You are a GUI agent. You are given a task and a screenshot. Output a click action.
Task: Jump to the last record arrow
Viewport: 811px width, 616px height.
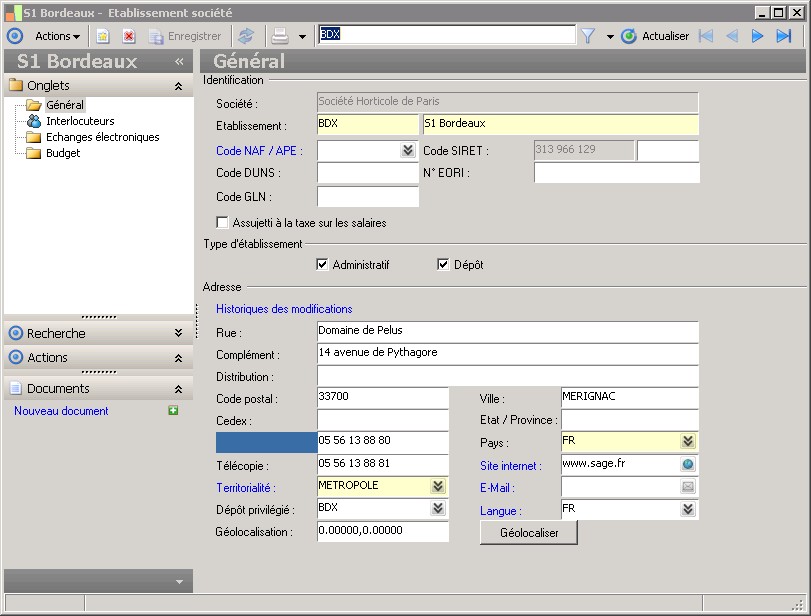784,36
